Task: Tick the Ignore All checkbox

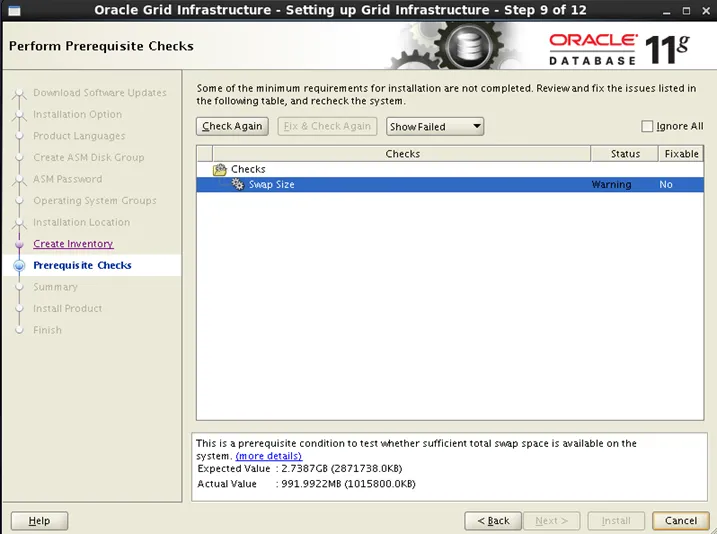Action: (647, 126)
